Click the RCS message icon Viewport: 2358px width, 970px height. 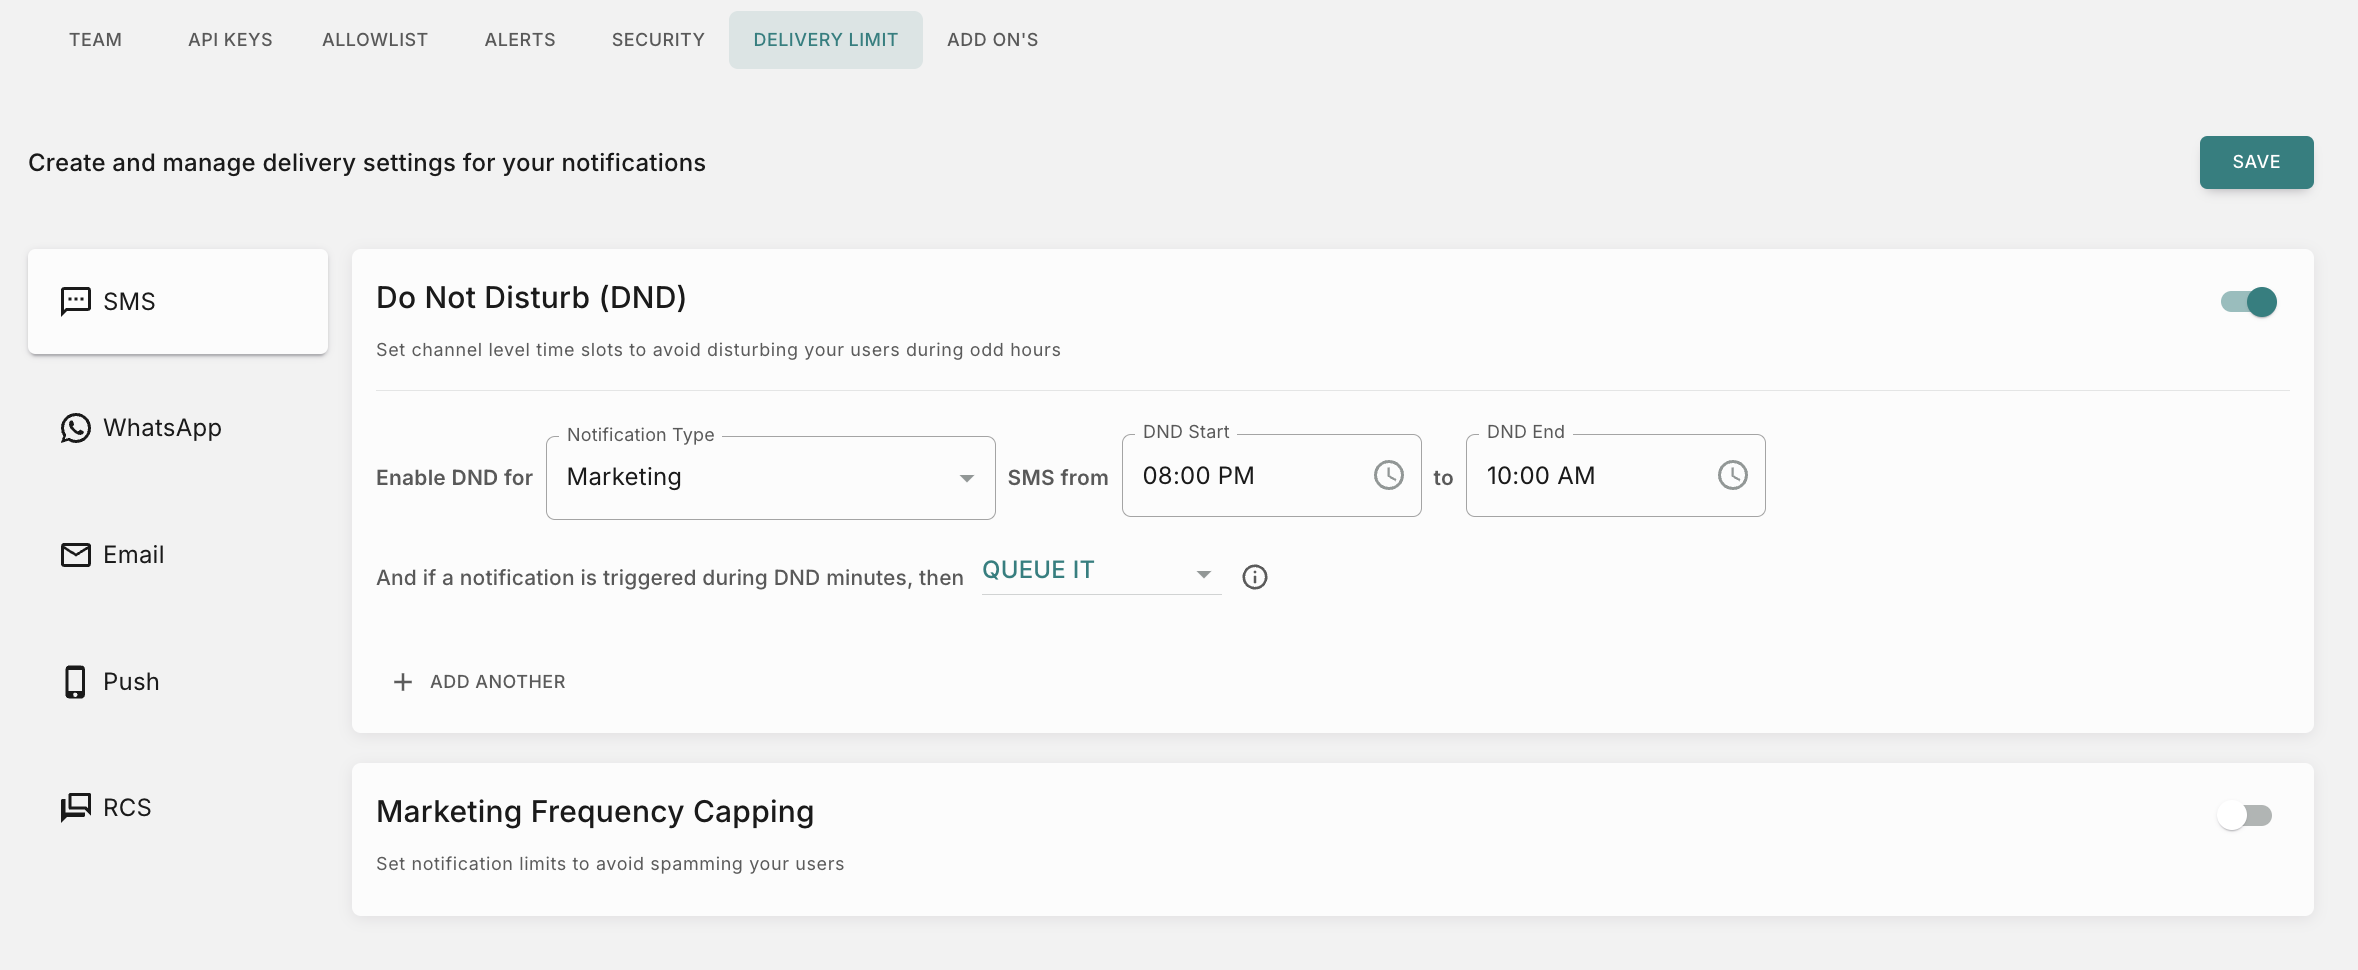click(x=76, y=808)
